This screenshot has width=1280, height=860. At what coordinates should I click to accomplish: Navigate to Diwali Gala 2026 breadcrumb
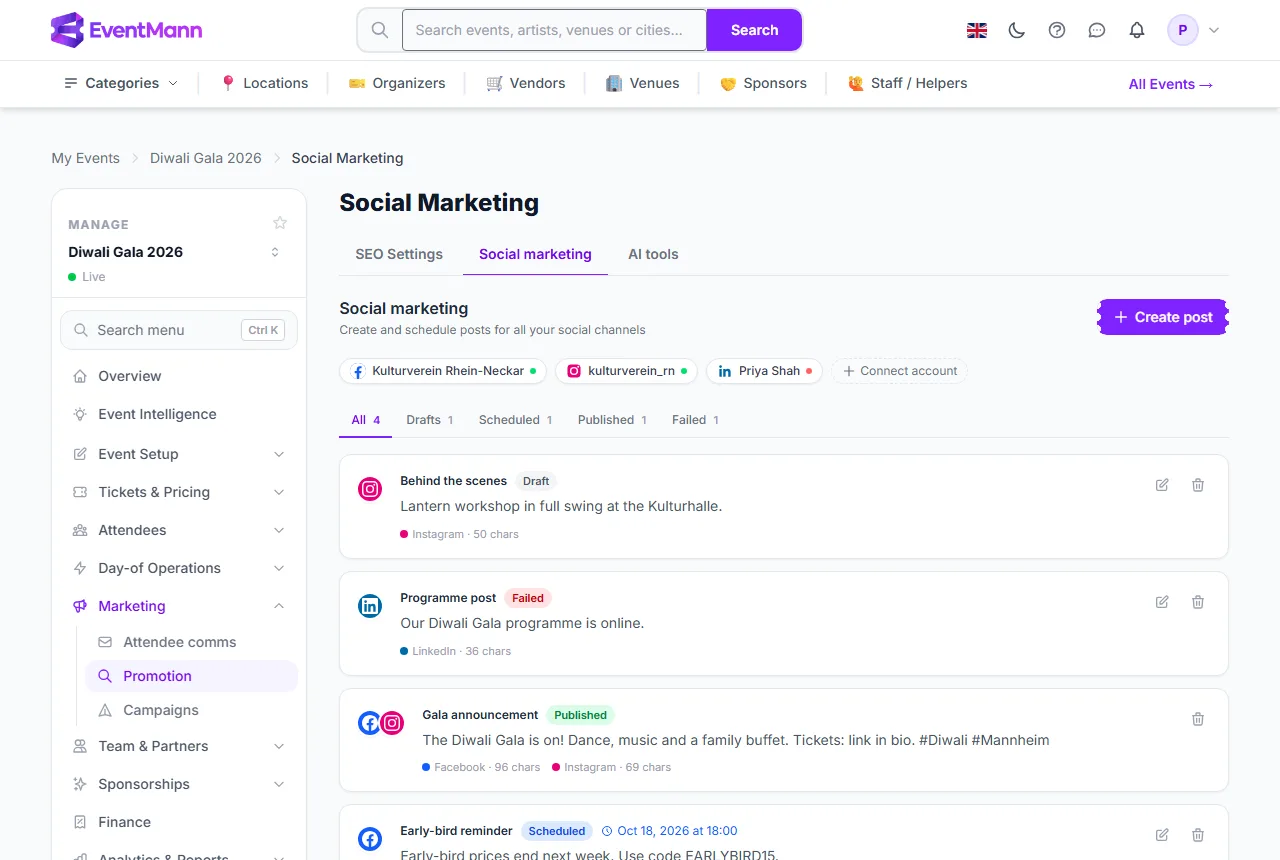click(206, 158)
